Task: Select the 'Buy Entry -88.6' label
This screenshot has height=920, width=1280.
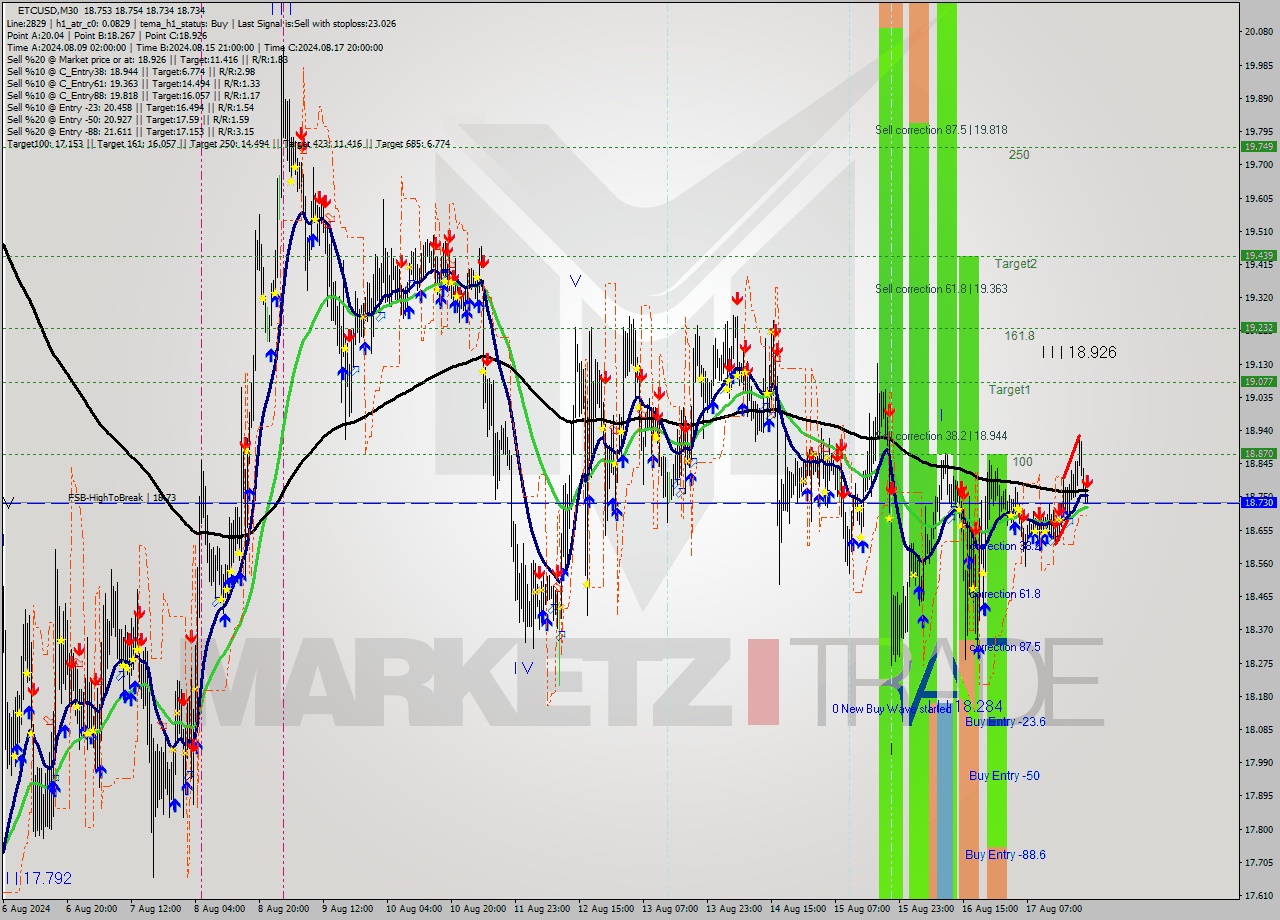Action: 1005,855
